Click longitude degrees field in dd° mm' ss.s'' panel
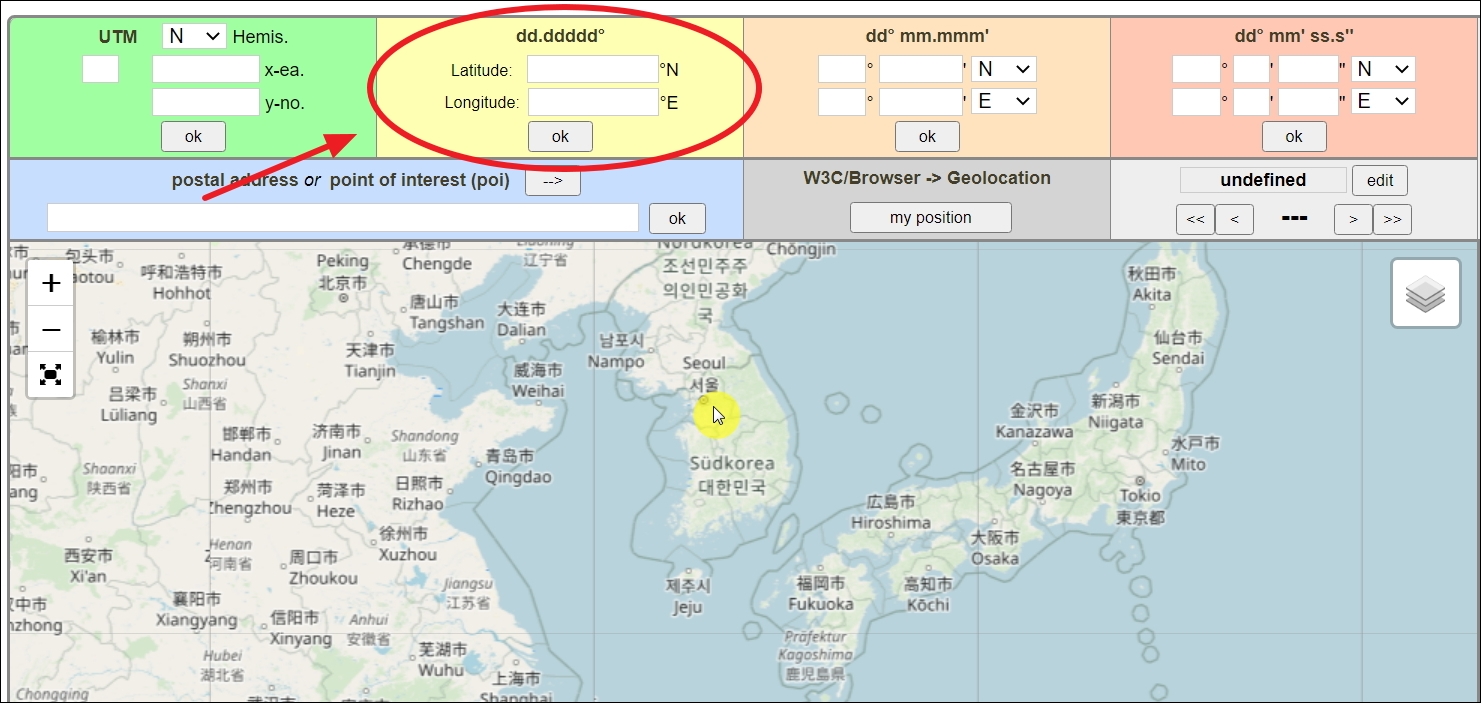The width and height of the screenshot is (1481, 703). (1196, 102)
